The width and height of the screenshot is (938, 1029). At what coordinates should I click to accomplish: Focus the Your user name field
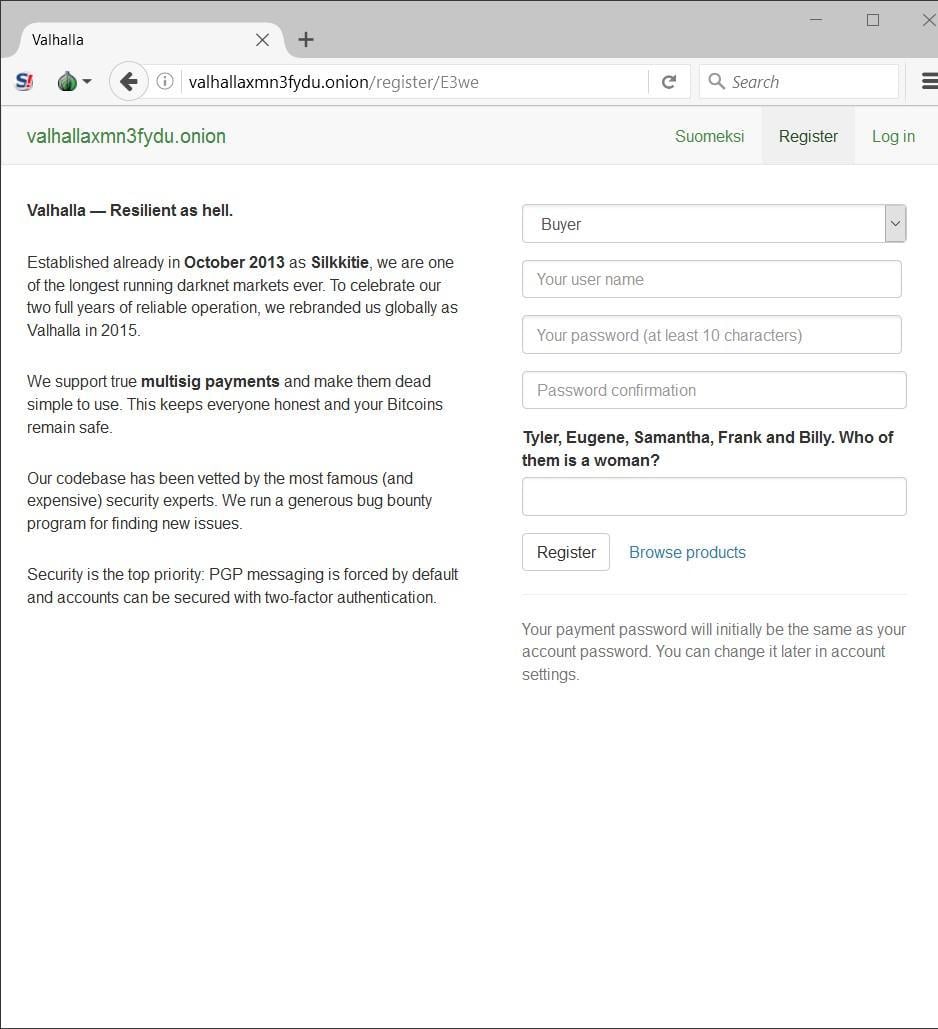712,280
